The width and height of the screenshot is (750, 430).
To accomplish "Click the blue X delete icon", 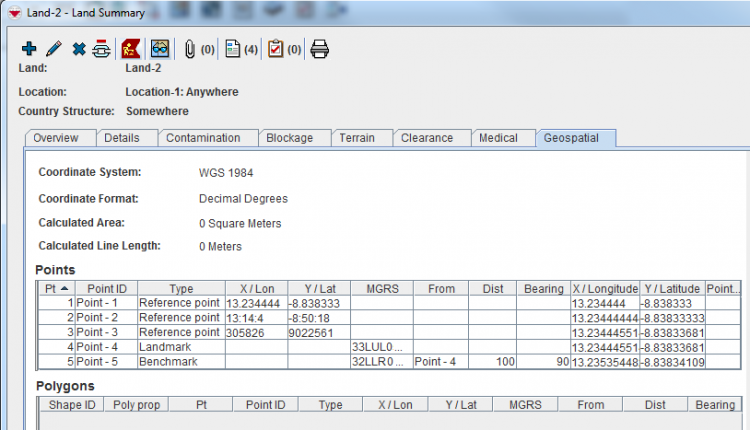I will pos(79,48).
